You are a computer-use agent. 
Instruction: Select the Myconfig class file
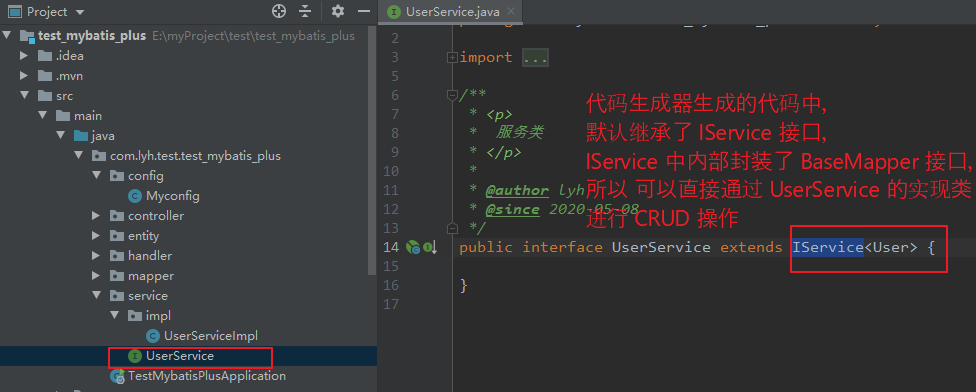click(x=172, y=196)
